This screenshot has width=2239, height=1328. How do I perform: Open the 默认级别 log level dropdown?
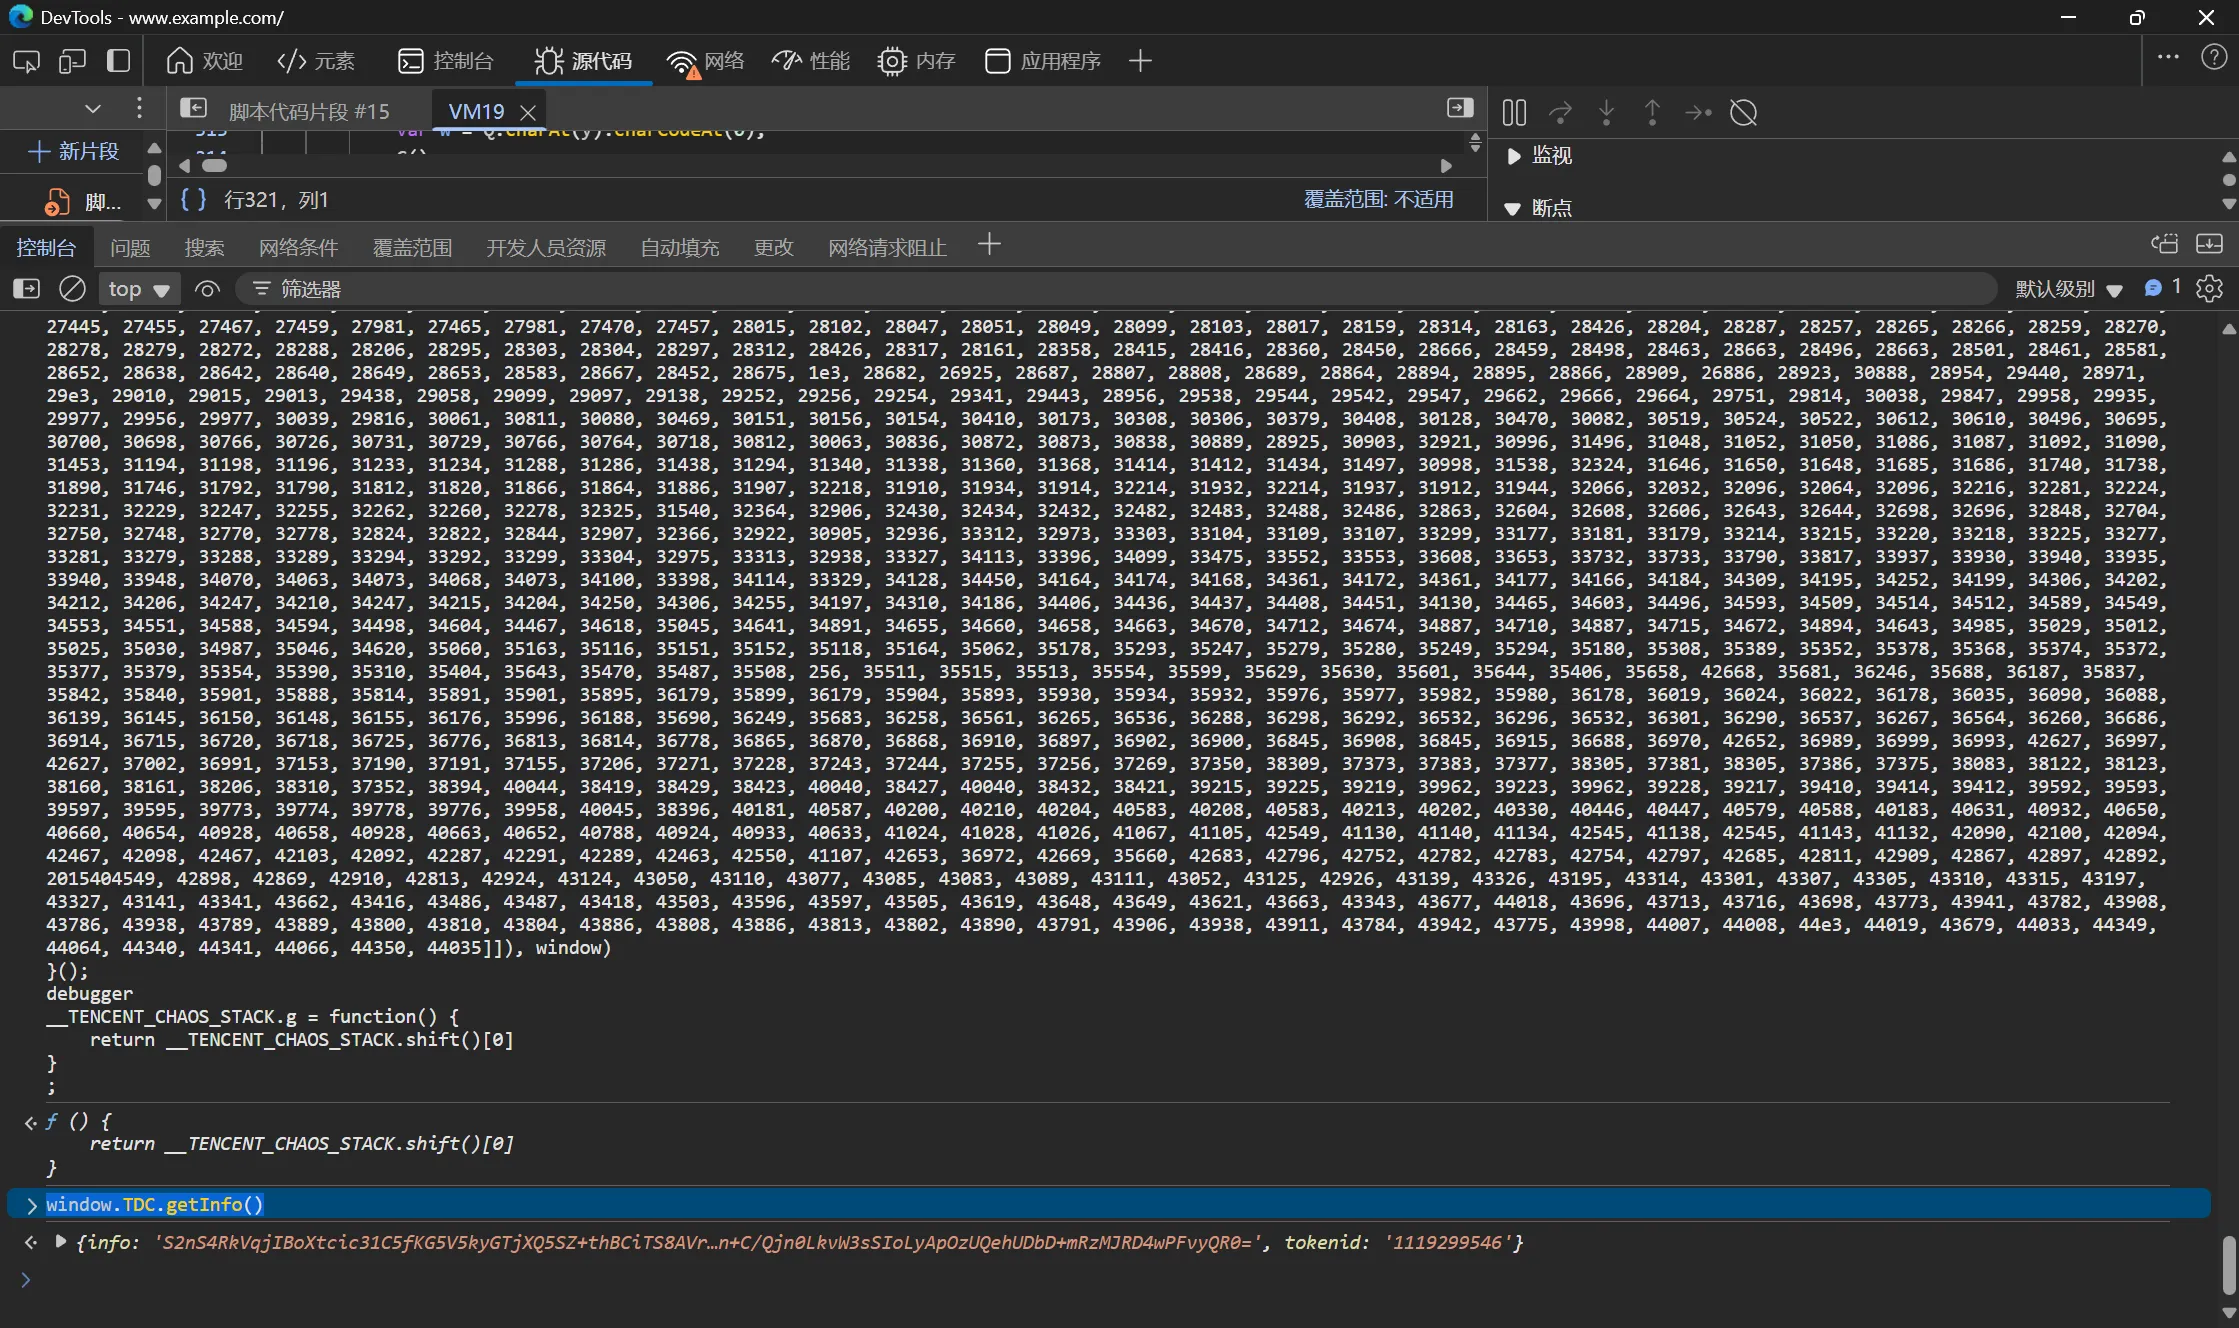click(2068, 289)
